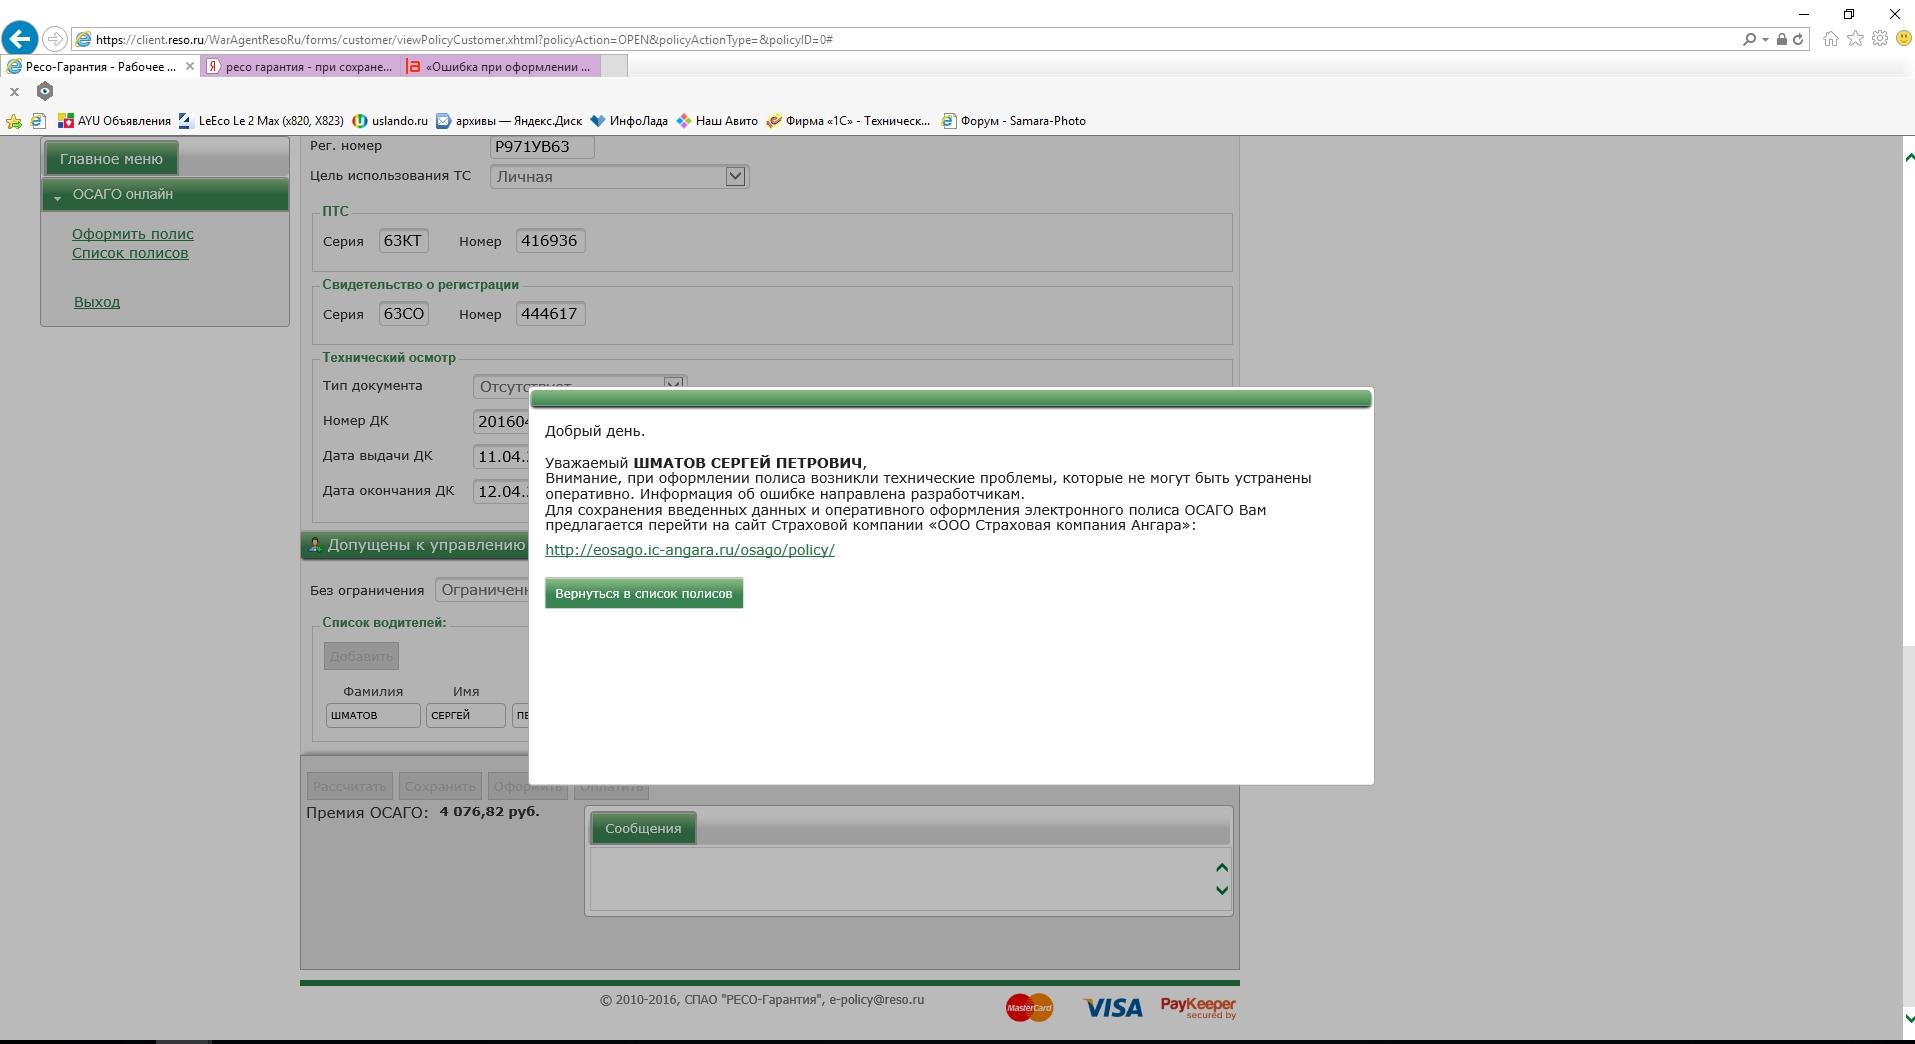Click the add to favorites bar star icon
The height and width of the screenshot is (1044, 1915).
[x=14, y=121]
